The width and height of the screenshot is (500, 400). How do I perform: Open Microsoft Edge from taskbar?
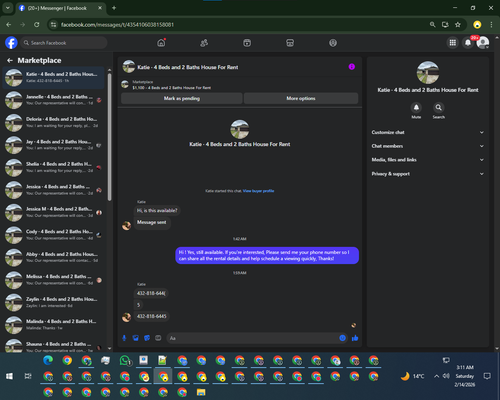tap(48, 360)
